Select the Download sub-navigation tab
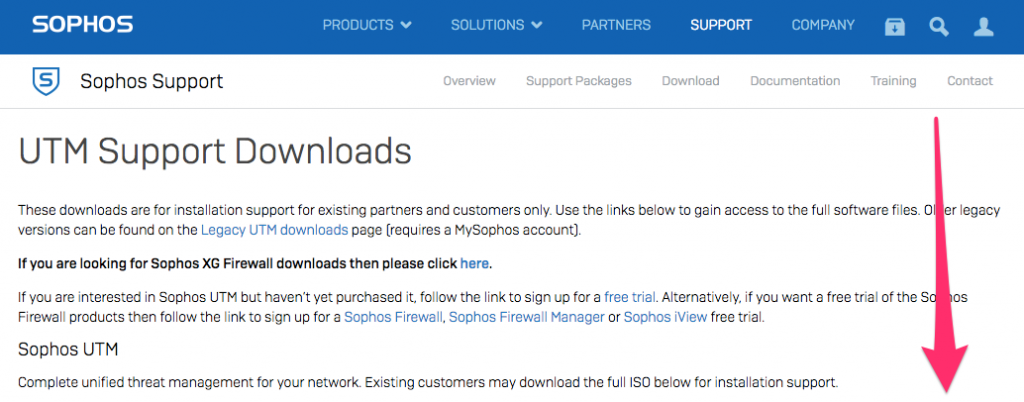Viewport: 1024px width, 402px height. (690, 81)
